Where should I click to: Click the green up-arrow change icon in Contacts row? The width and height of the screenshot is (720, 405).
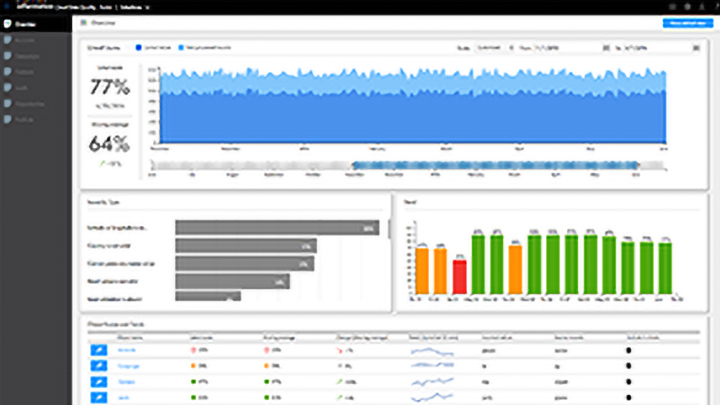coord(339,382)
